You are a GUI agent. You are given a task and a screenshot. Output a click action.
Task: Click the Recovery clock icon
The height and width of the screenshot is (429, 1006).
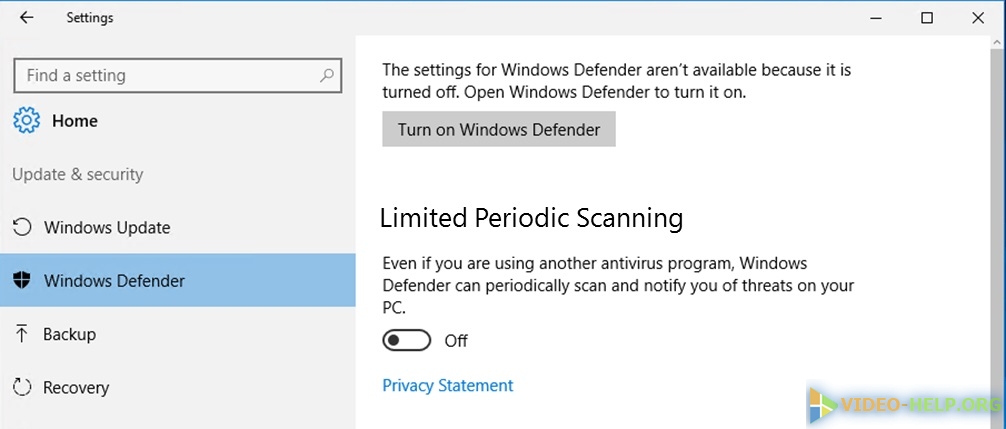[x=22, y=388]
